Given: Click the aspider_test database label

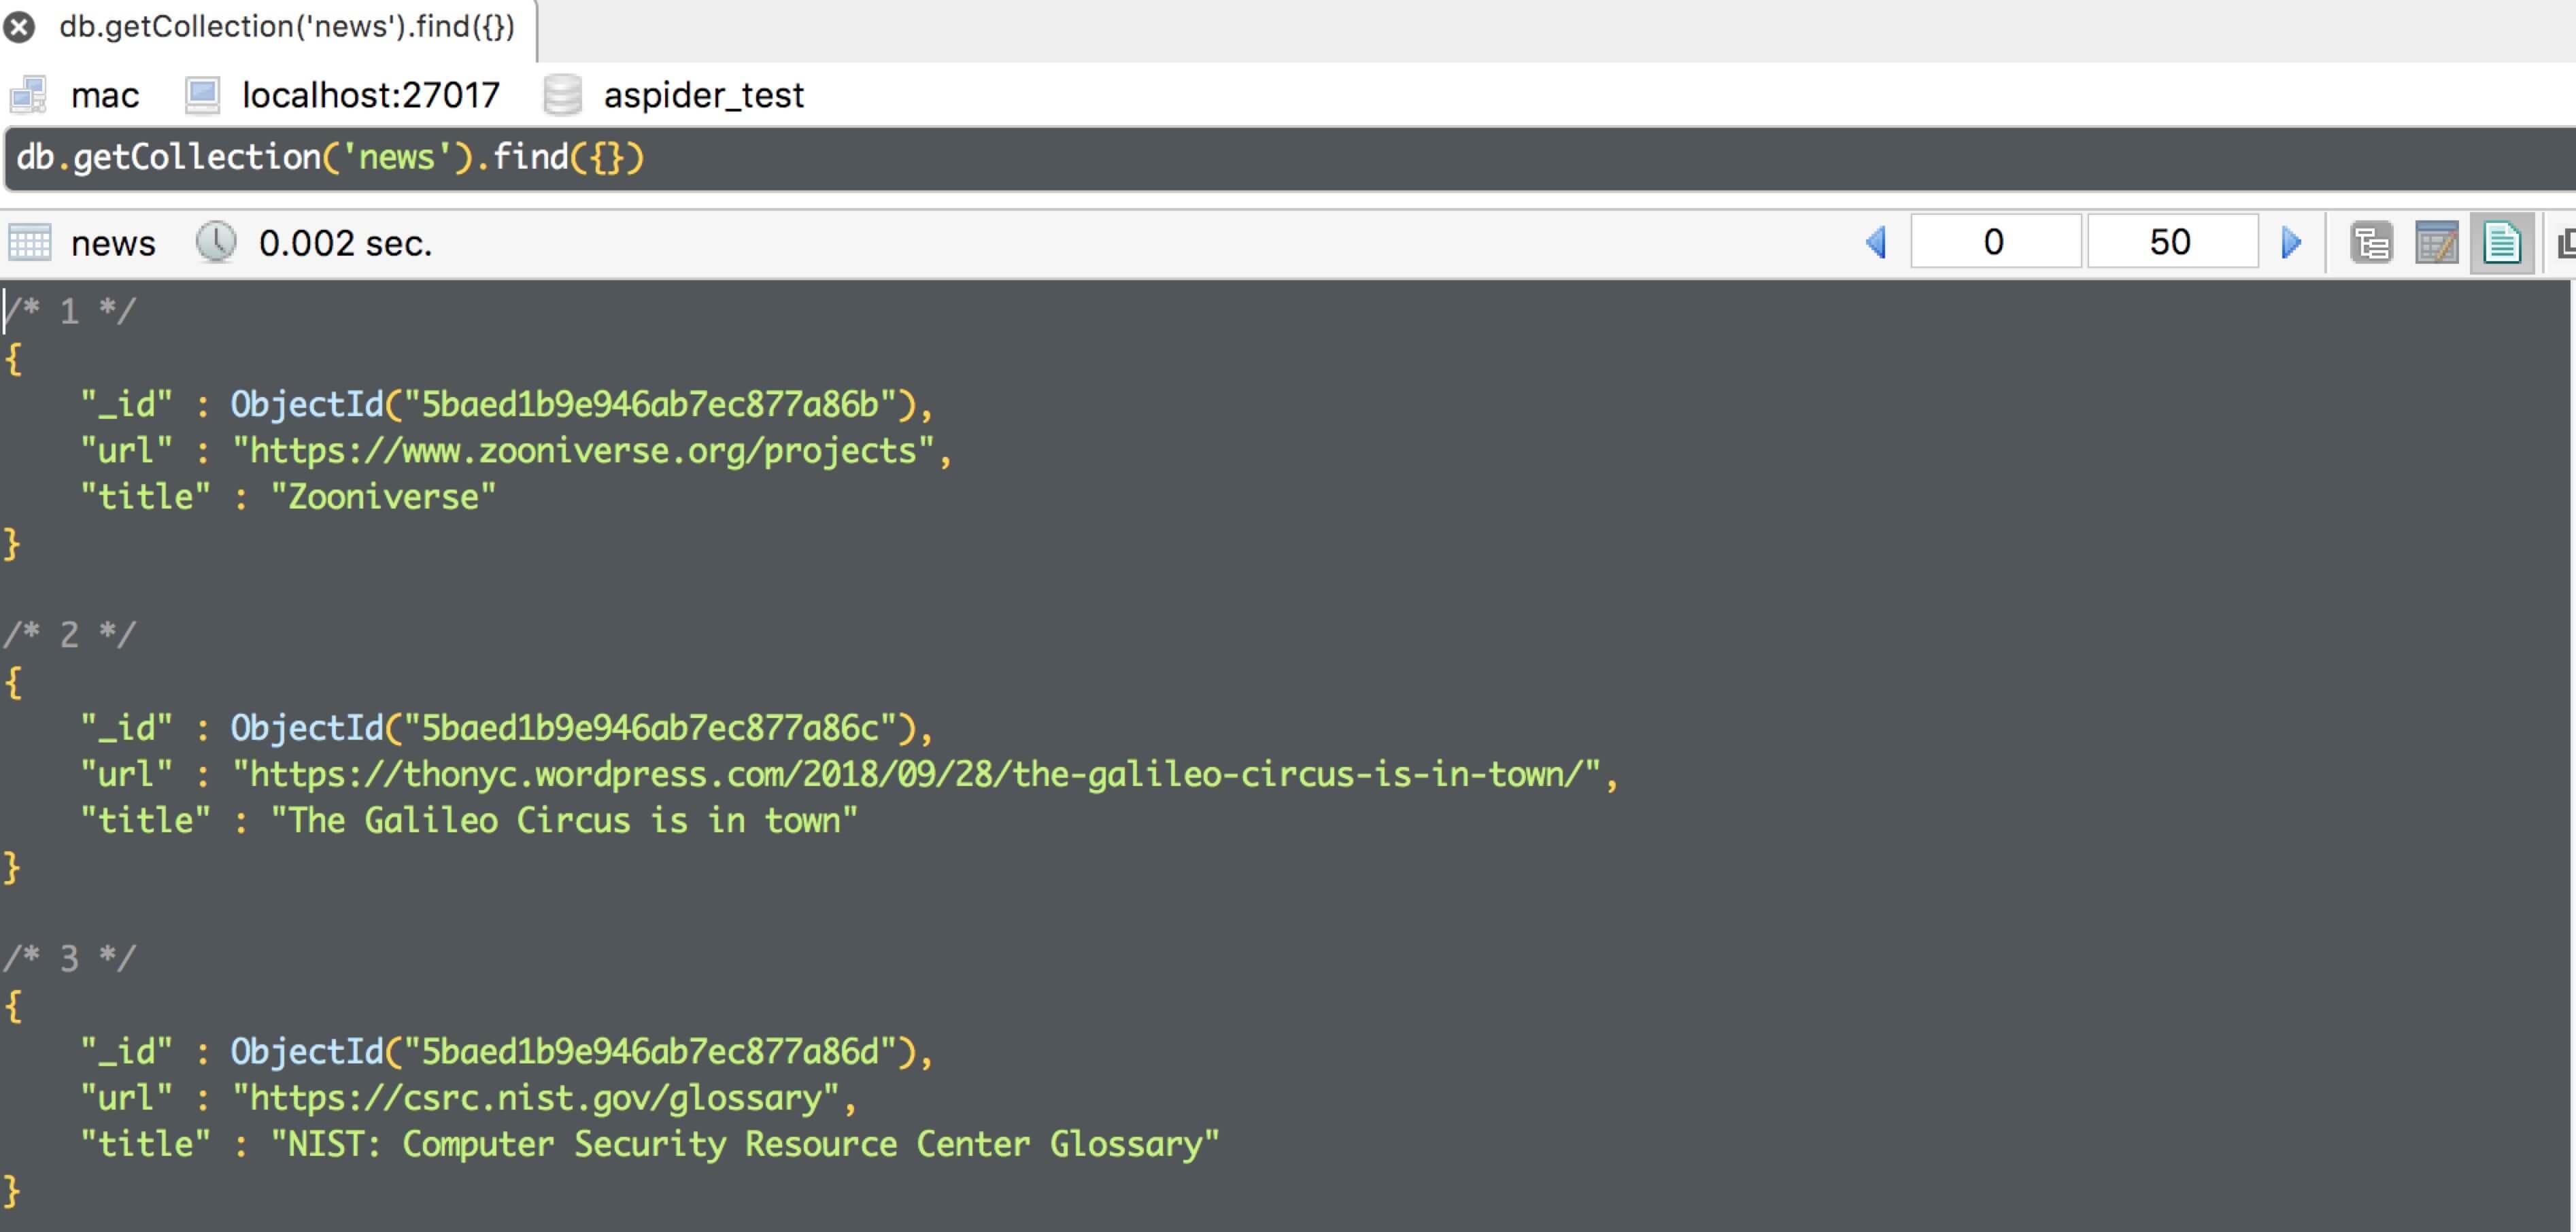Looking at the screenshot, I should pos(703,95).
